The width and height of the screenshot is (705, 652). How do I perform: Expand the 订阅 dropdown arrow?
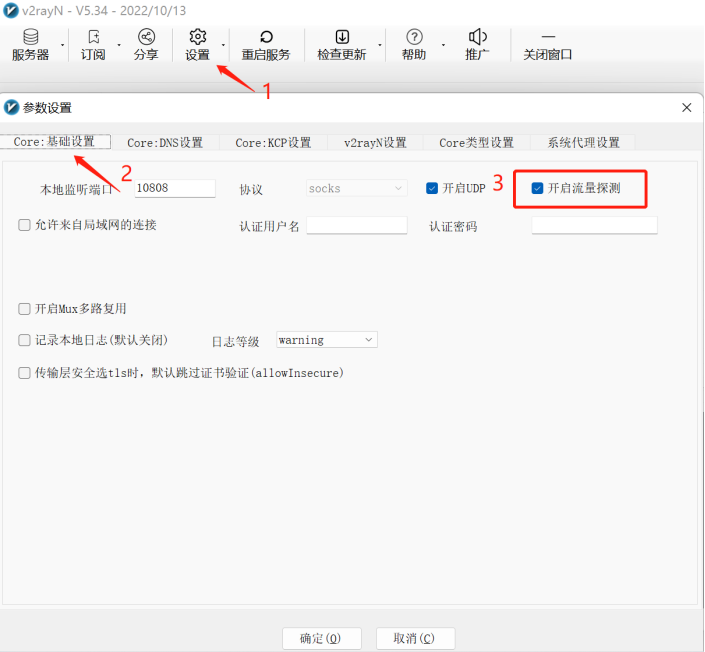pos(119,45)
